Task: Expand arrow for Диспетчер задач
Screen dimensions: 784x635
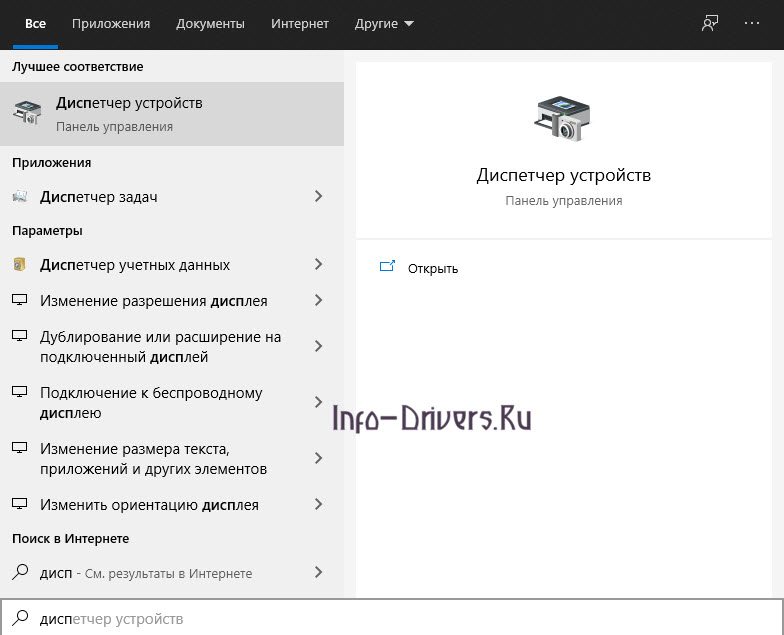Action: (319, 197)
